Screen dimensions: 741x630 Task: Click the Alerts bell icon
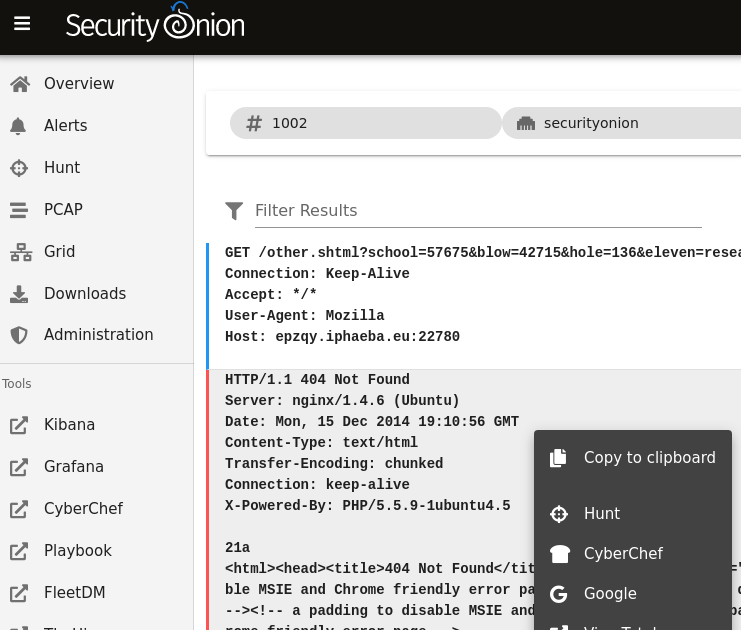18,126
